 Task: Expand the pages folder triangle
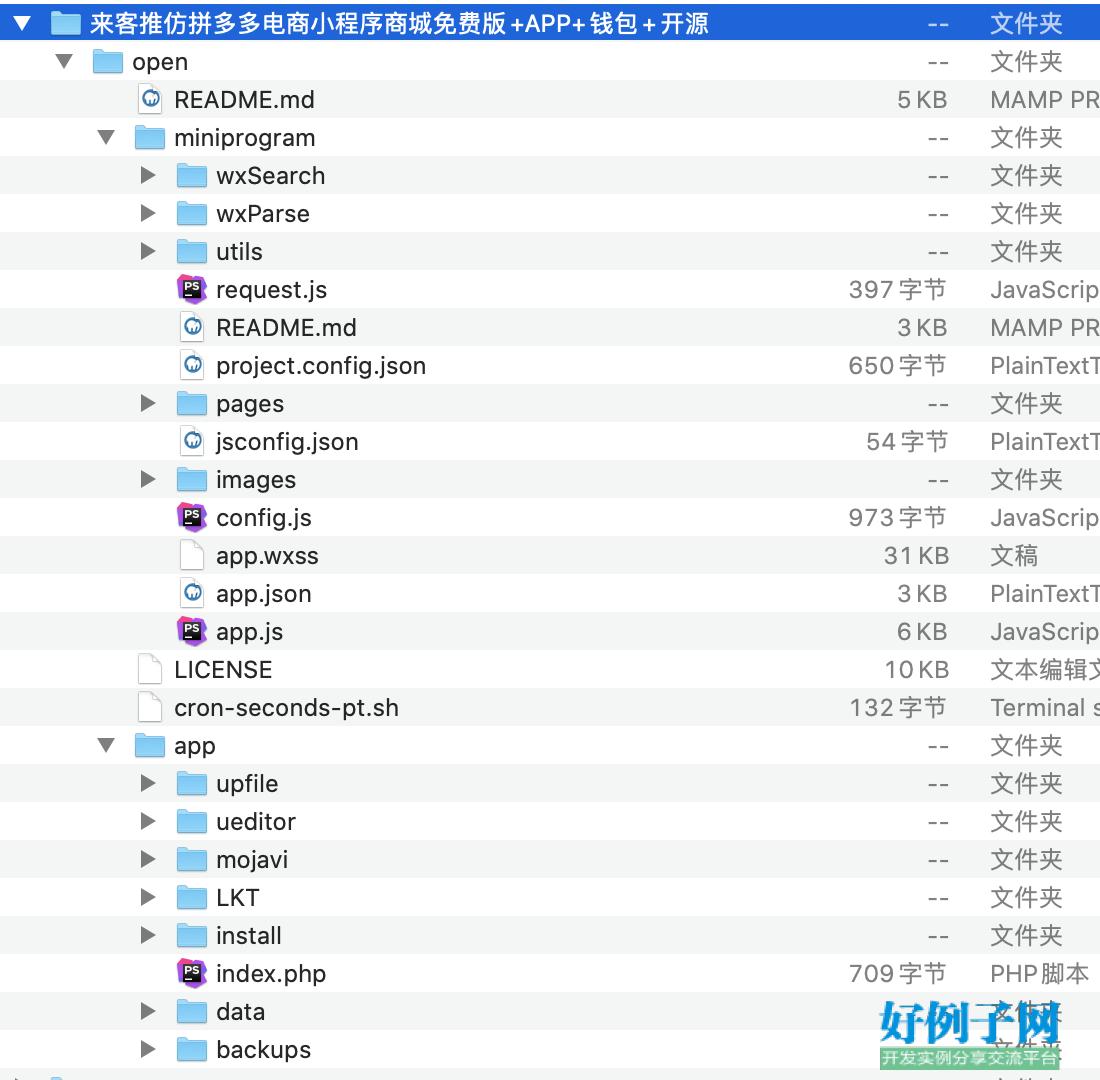[147, 404]
